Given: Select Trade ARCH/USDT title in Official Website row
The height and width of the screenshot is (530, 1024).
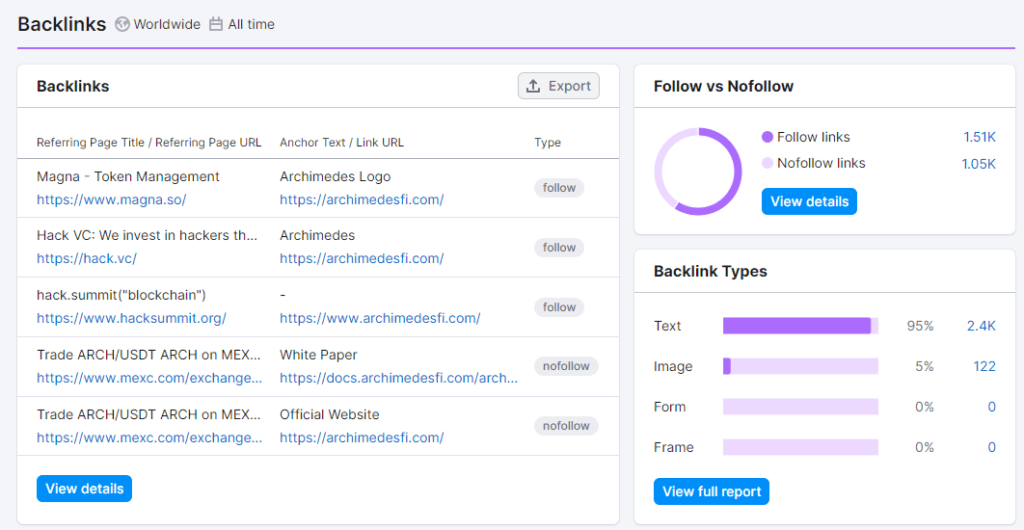Looking at the screenshot, I should click(x=149, y=414).
